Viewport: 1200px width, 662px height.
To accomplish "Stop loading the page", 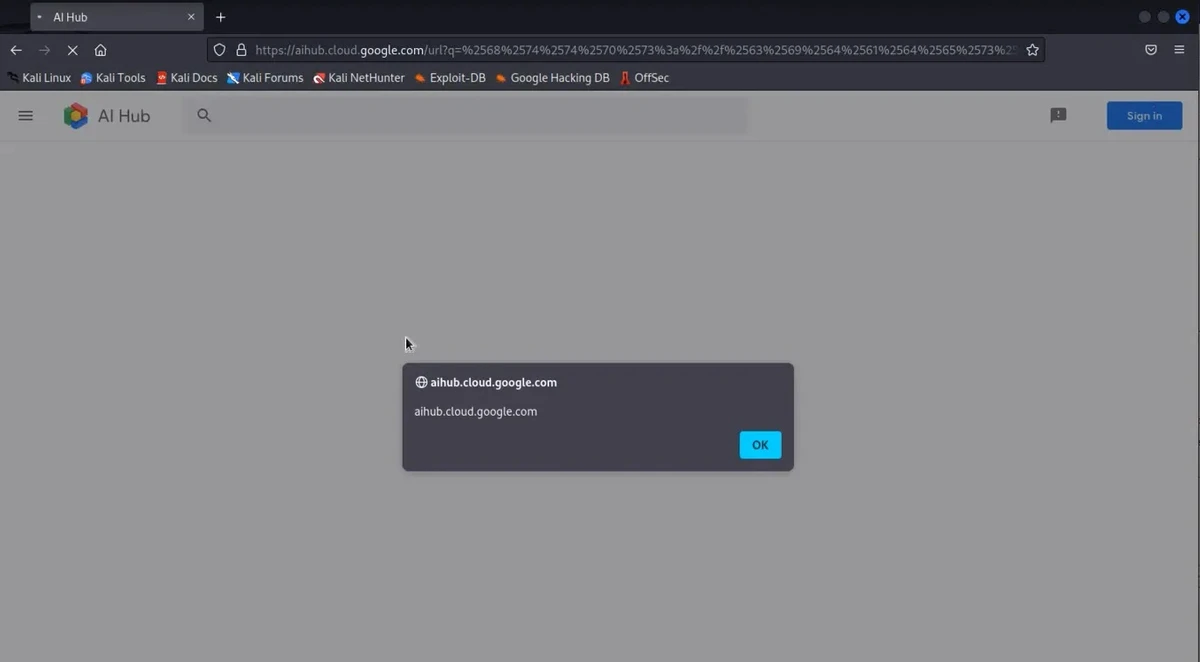I will pos(72,50).
